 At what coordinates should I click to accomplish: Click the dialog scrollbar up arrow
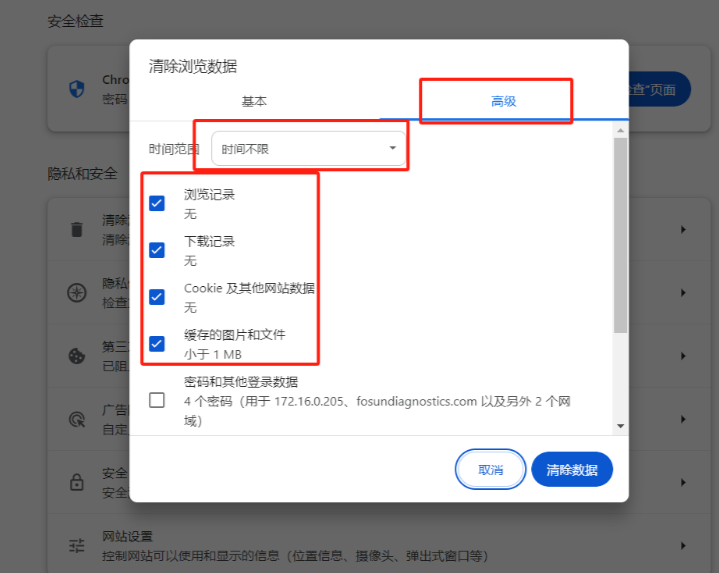[x=620, y=131]
